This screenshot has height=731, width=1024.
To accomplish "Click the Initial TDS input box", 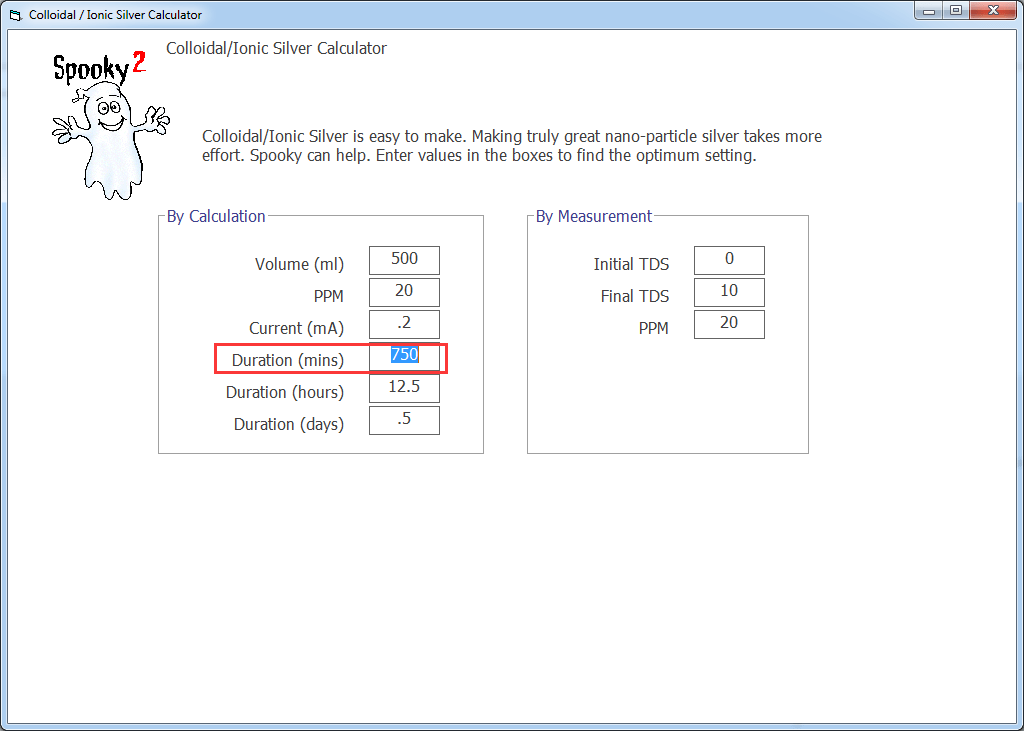I will 729,260.
